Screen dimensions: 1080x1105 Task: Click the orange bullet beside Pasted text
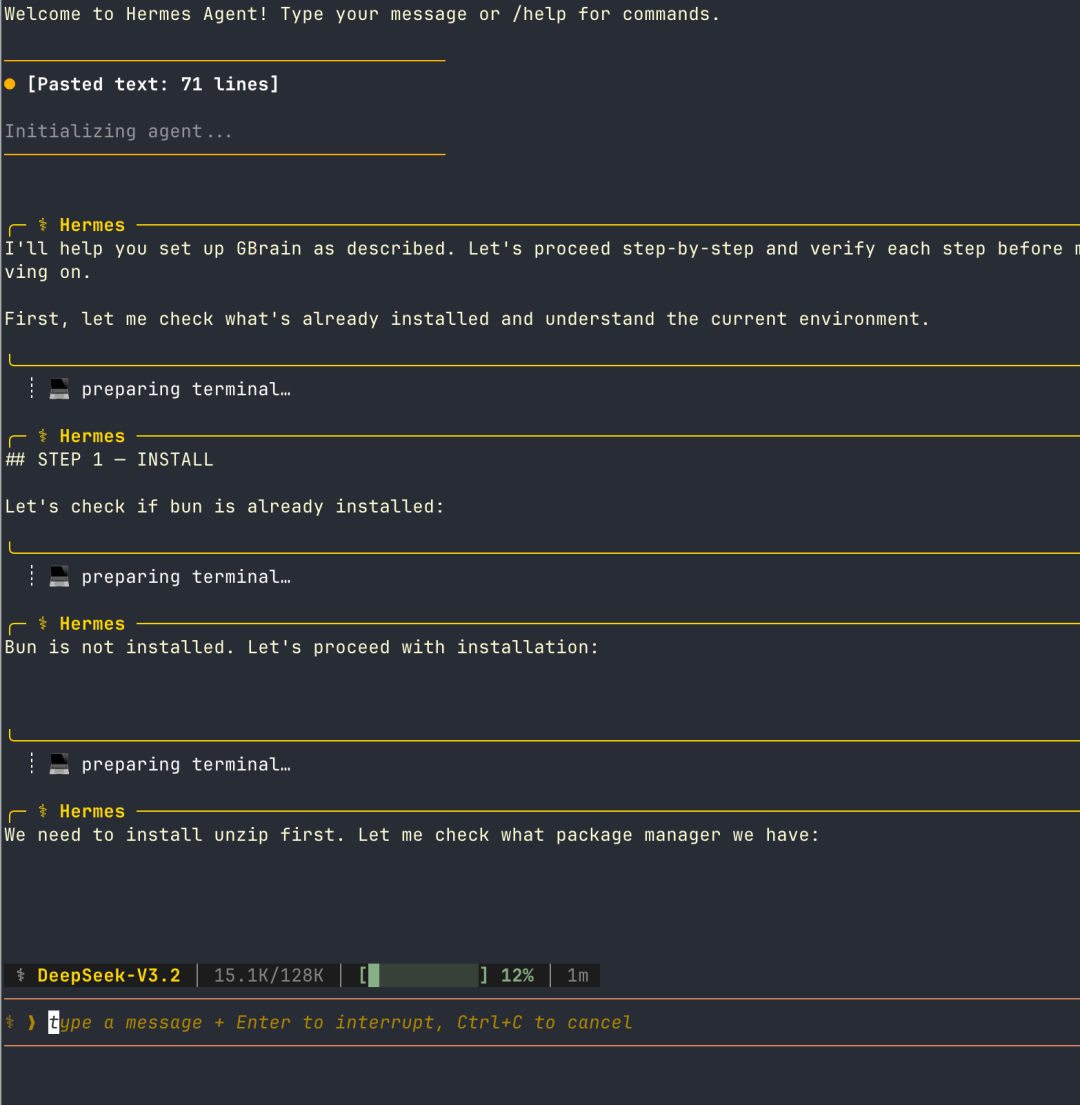10,85
